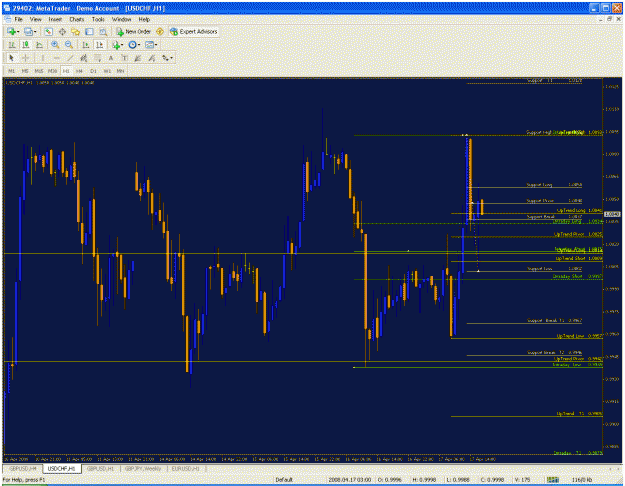Select the Text Label 'T' tool
Screen dimensions: 625x486
(124, 58)
